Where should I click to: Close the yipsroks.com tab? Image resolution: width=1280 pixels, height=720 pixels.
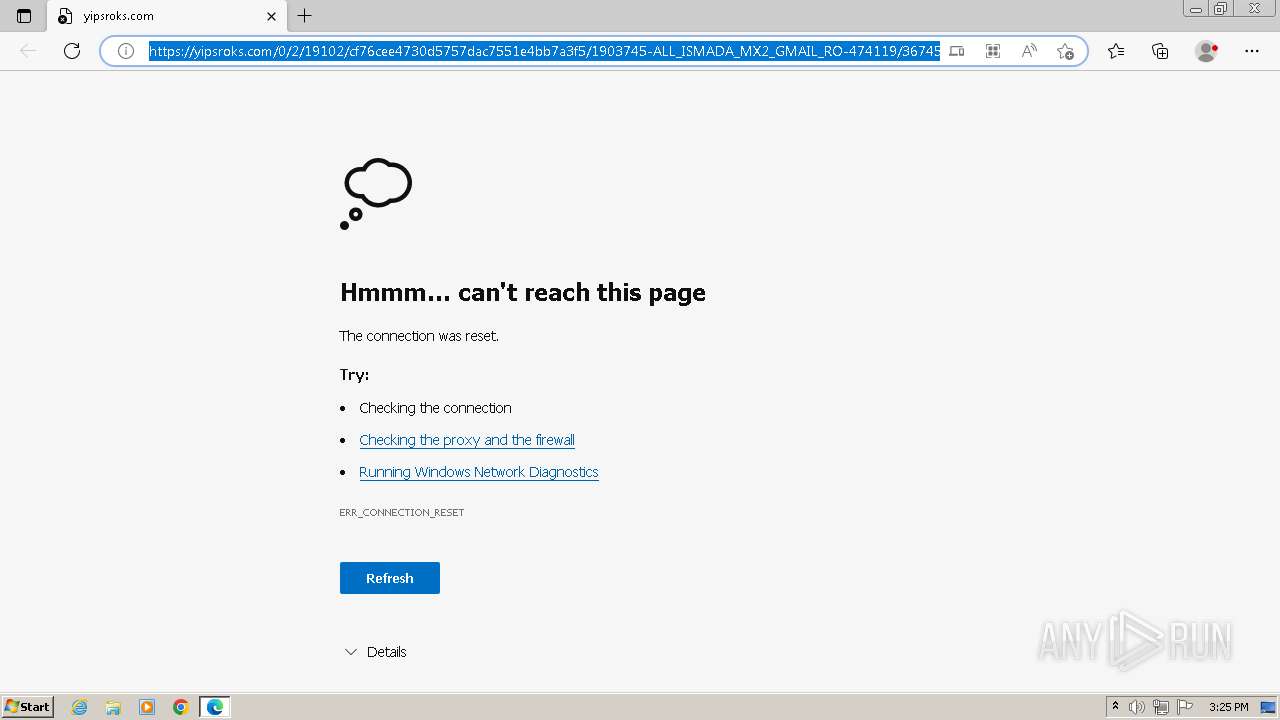click(271, 16)
